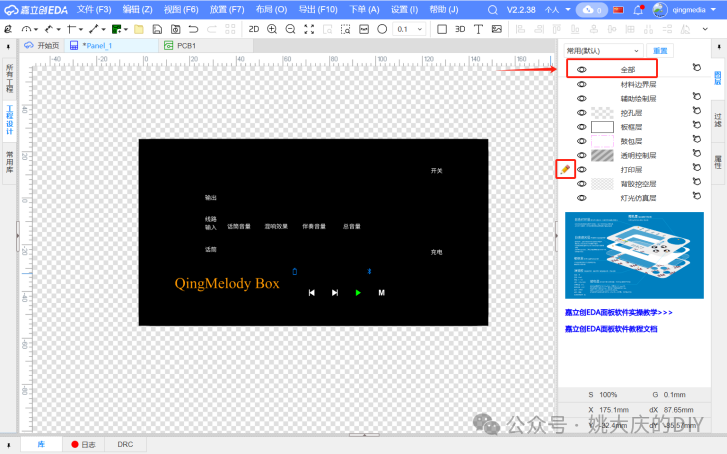Open the 编辑 (Z) menu
This screenshot has height=454, width=727.
point(138,10)
